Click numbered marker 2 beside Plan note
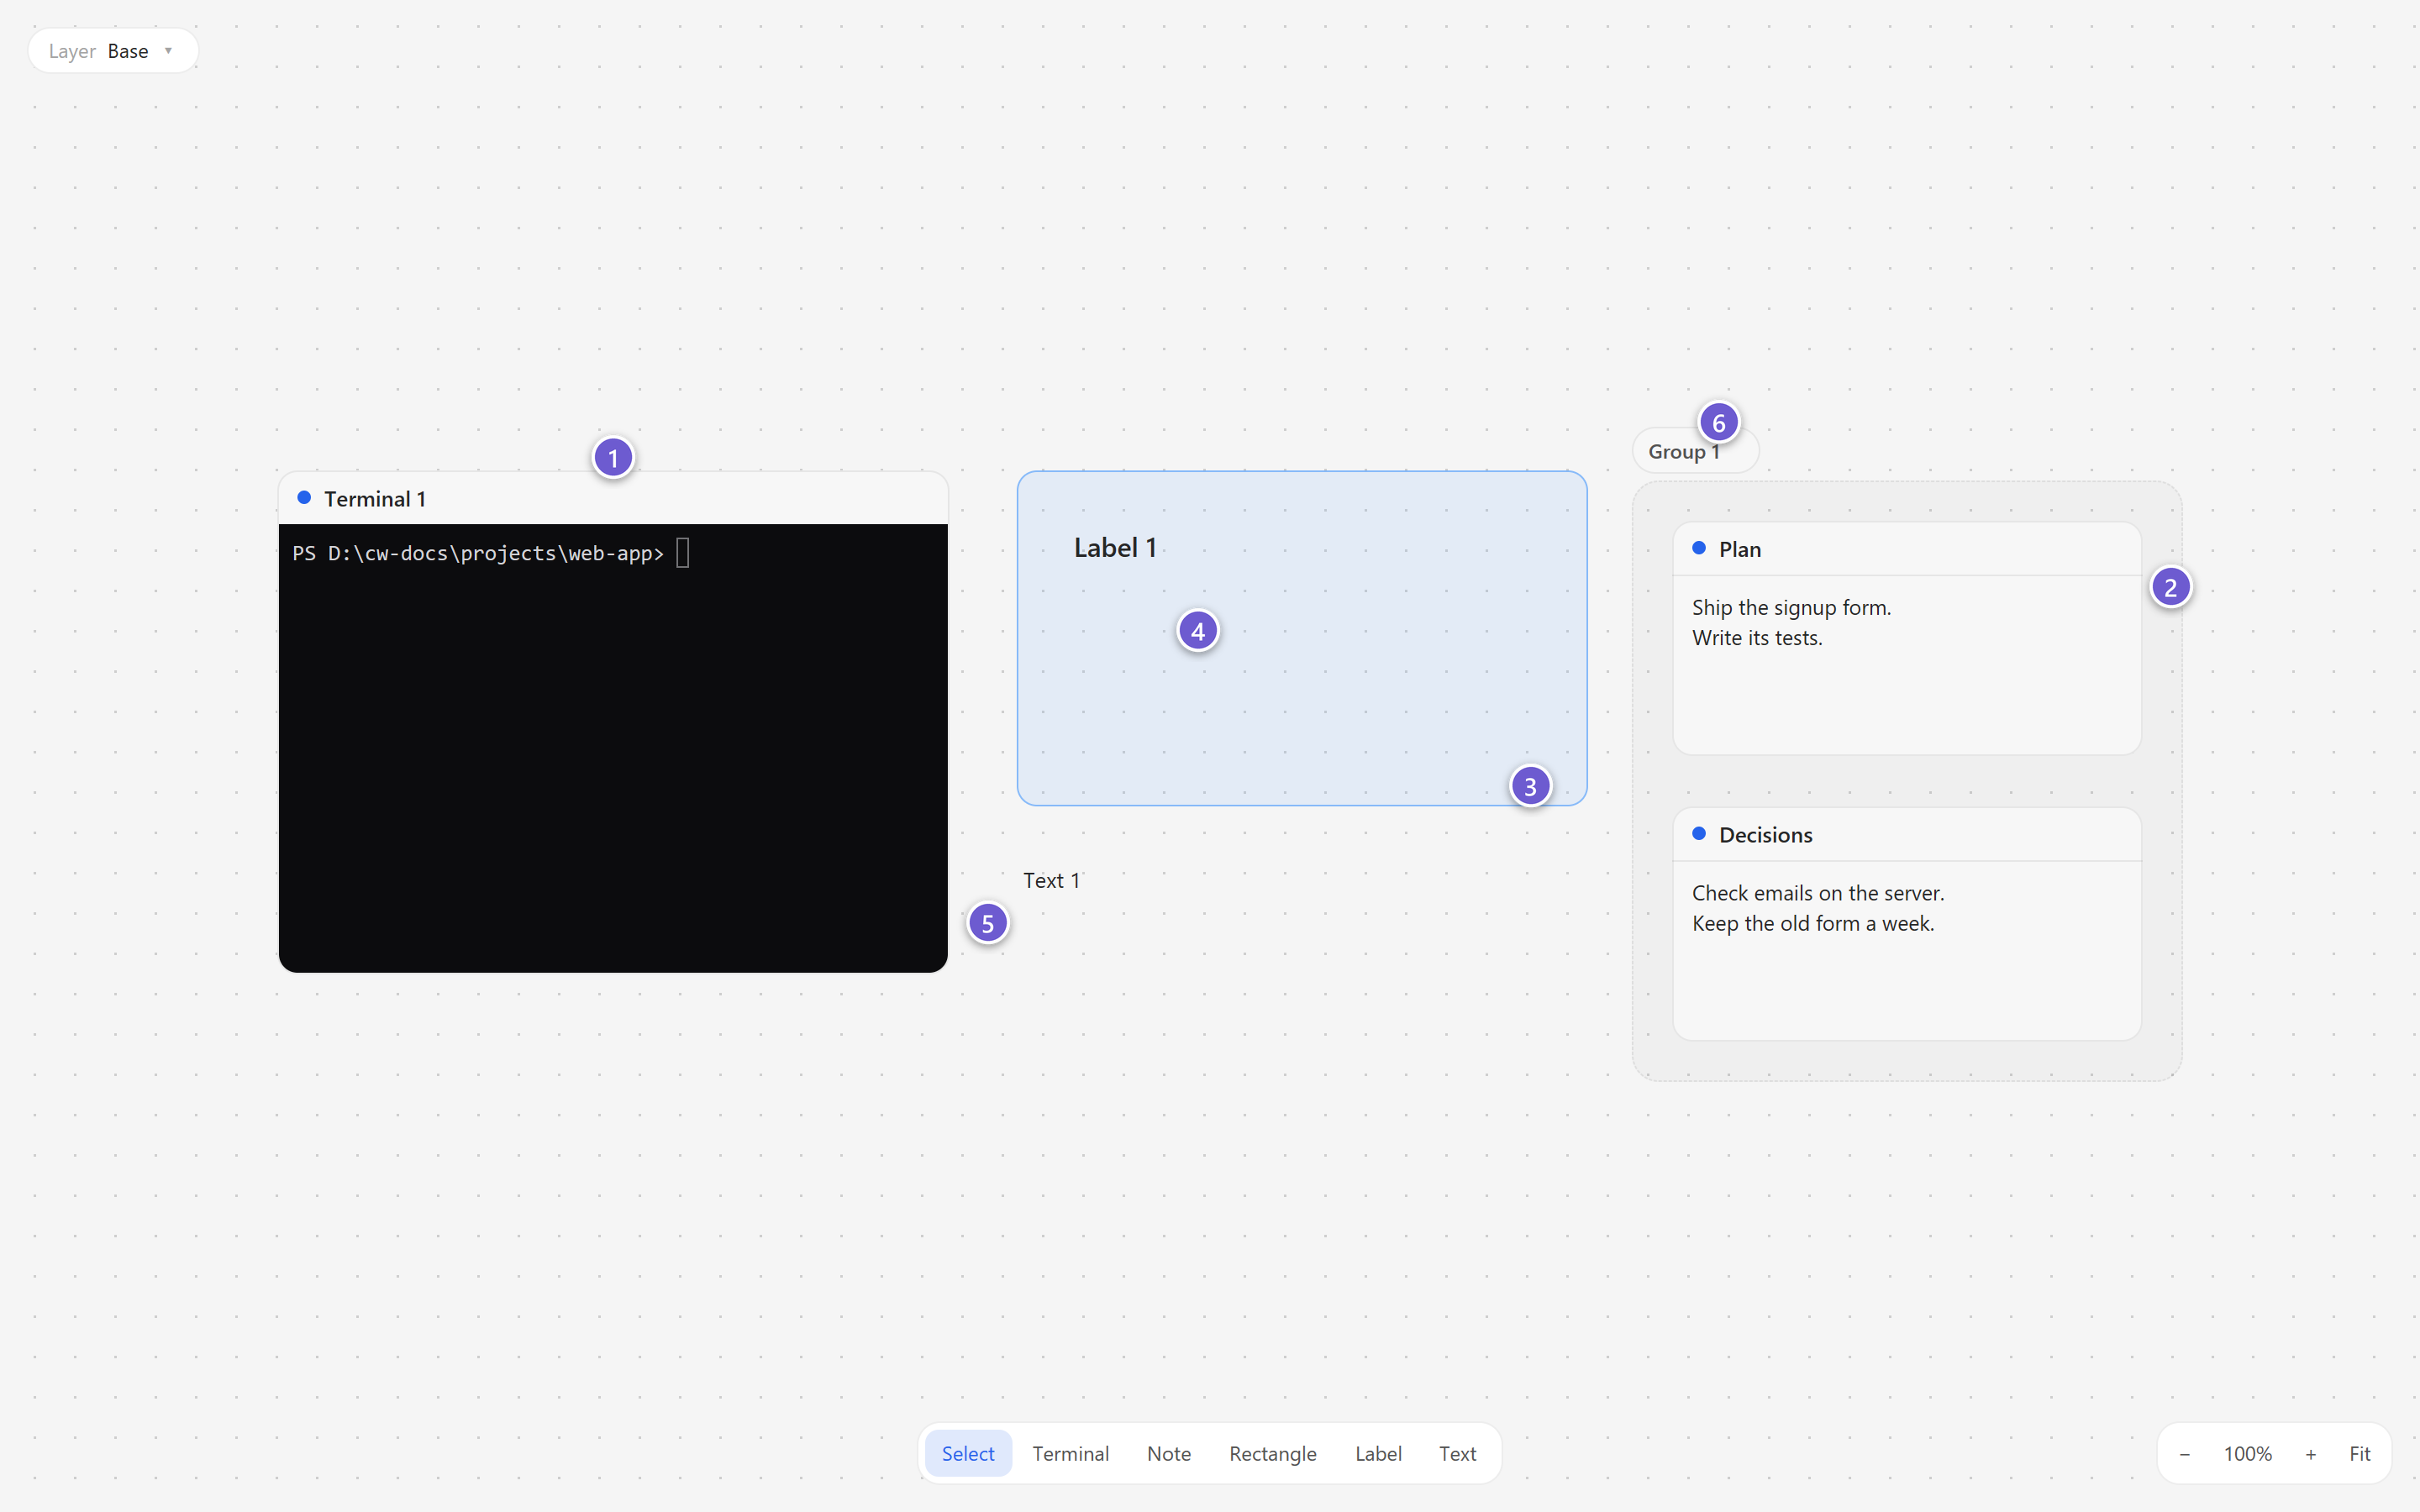Image resolution: width=2420 pixels, height=1512 pixels. 2171,587
